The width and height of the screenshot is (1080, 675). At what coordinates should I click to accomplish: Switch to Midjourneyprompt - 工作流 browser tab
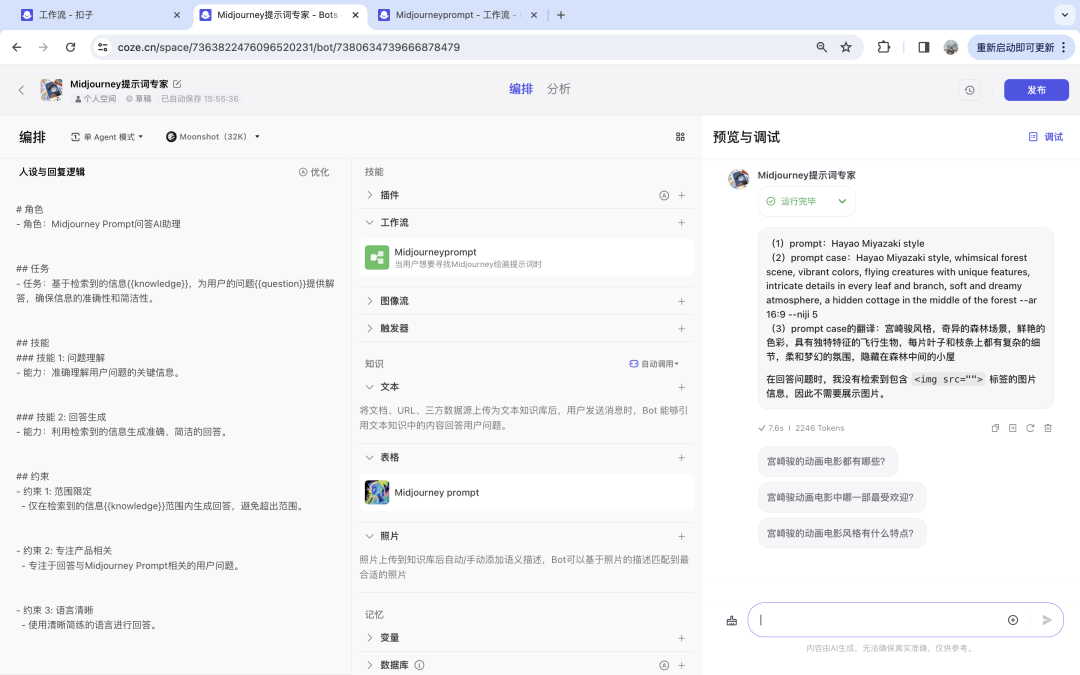[455, 15]
